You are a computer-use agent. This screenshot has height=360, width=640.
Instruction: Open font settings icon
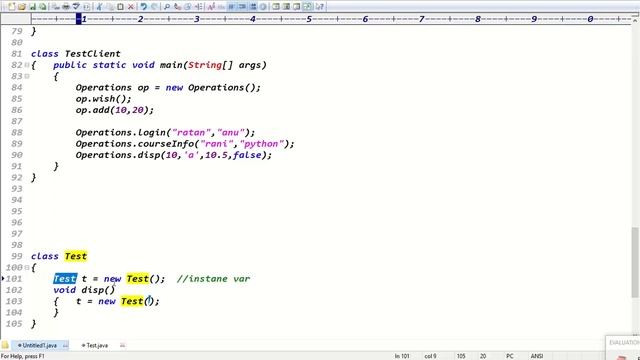pos(211,7)
